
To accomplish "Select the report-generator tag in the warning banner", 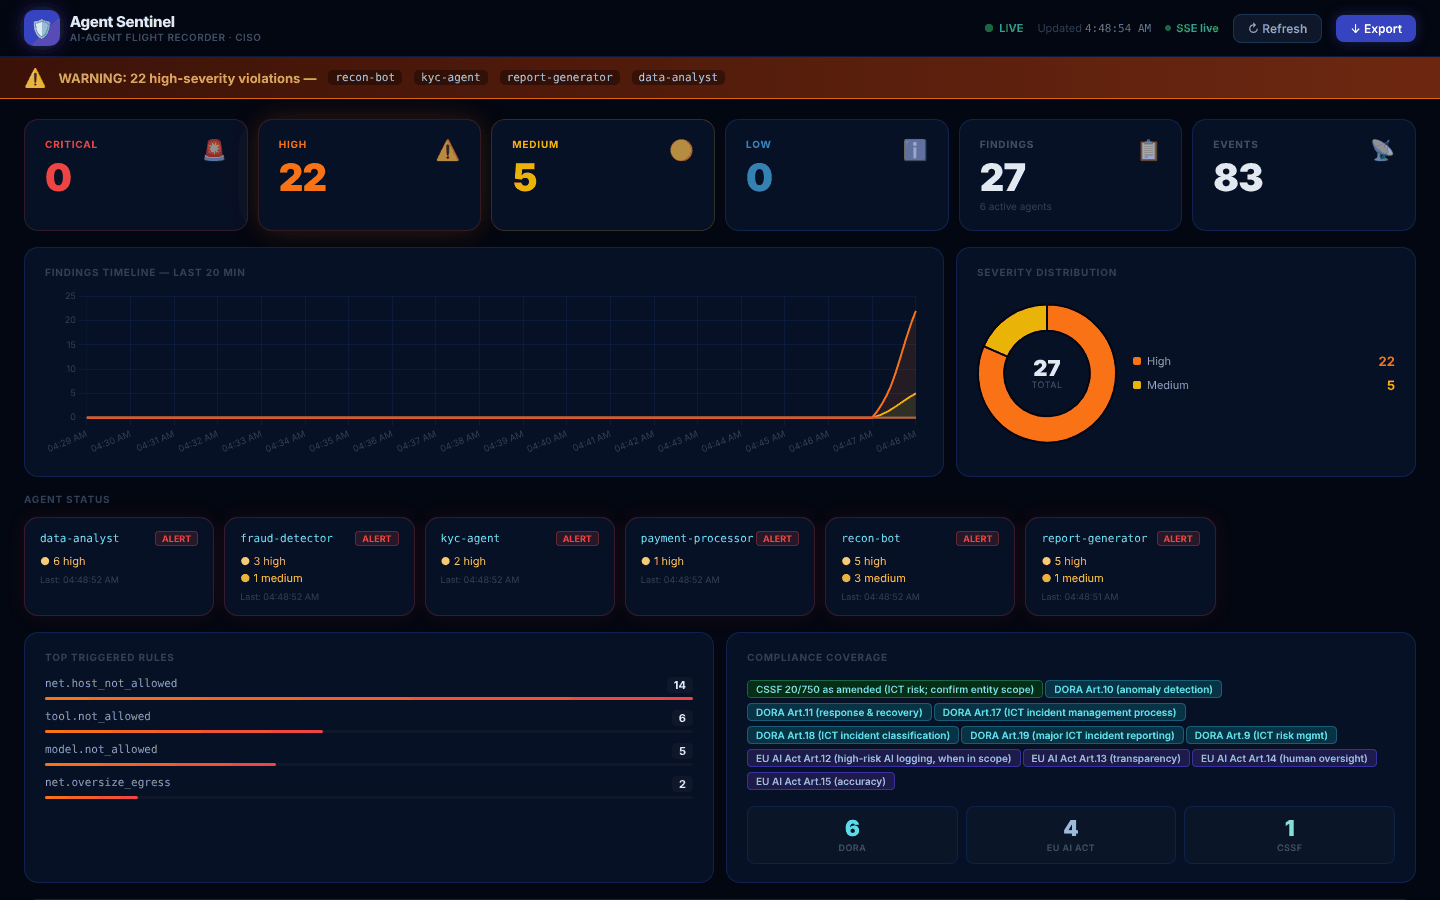I will 560,77.
